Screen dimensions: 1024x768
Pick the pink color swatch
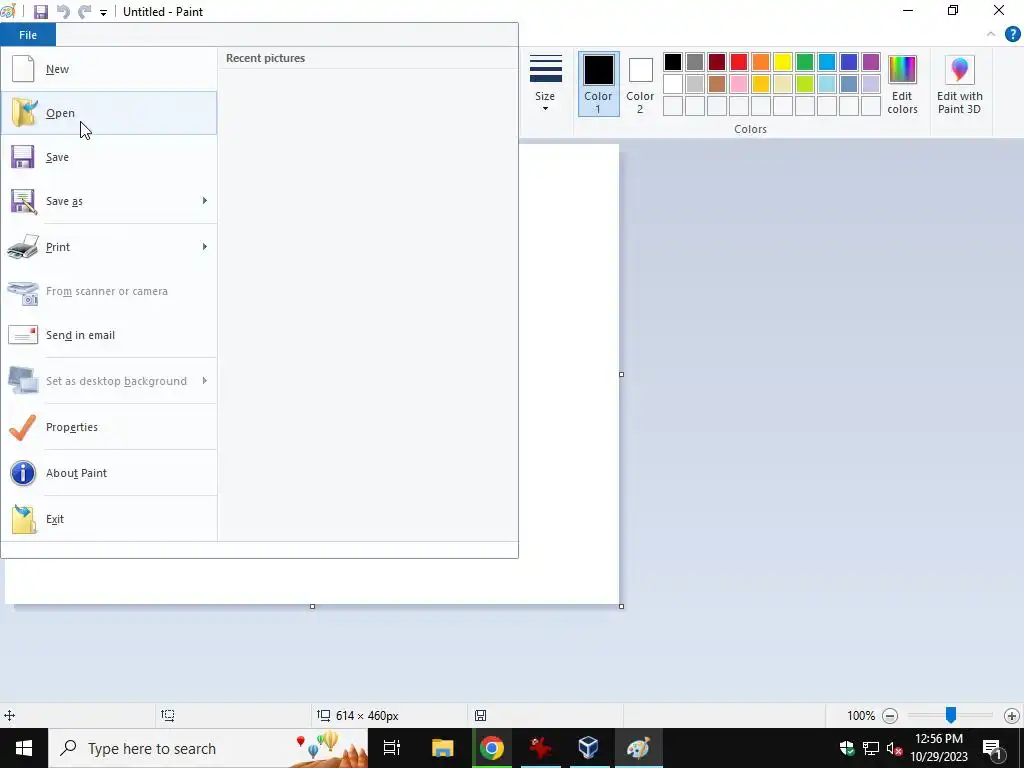pos(739,84)
